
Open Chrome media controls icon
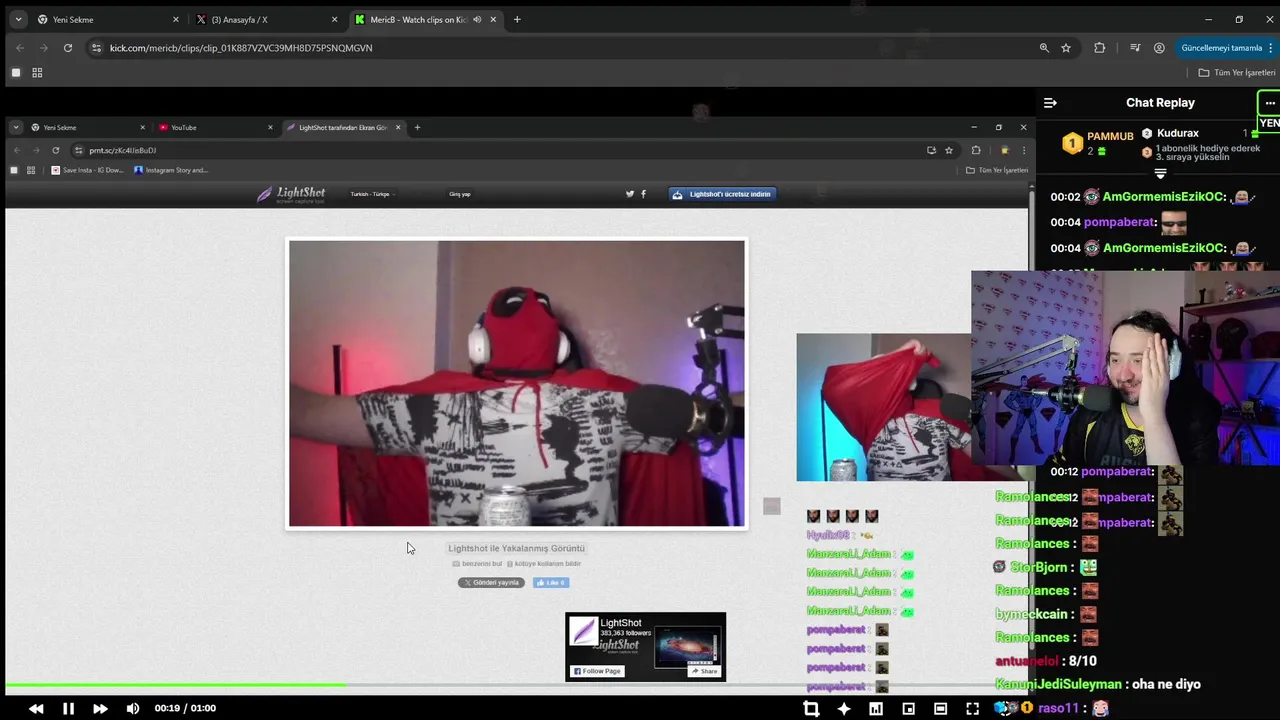pyautogui.click(x=1135, y=47)
